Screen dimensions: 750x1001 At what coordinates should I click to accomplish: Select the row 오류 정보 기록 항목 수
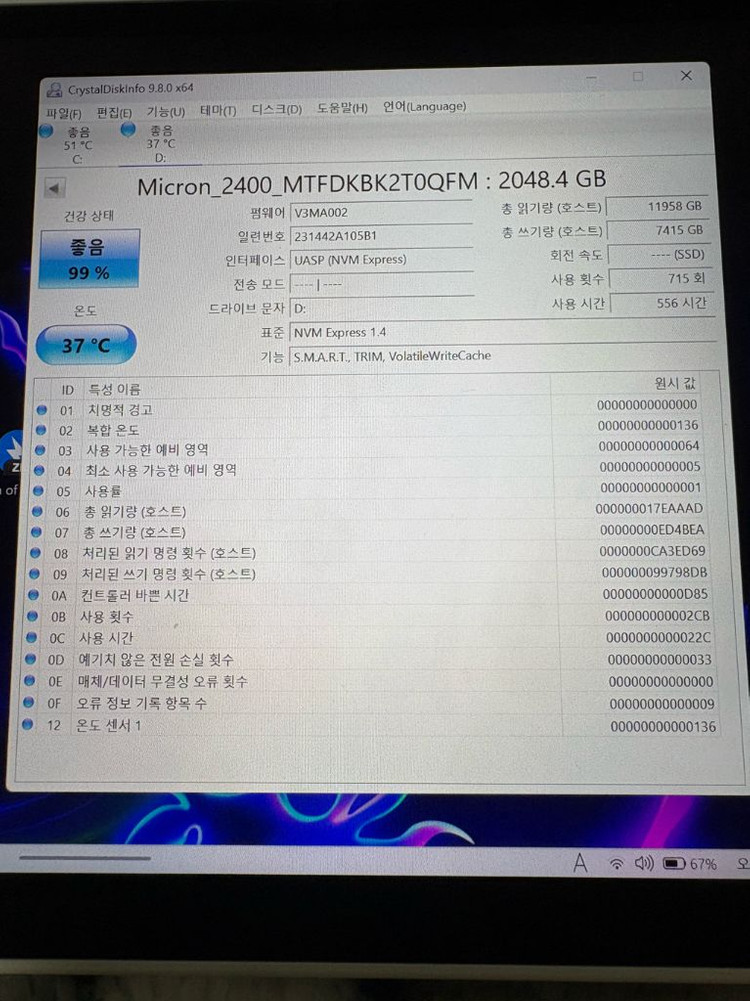coord(368,703)
